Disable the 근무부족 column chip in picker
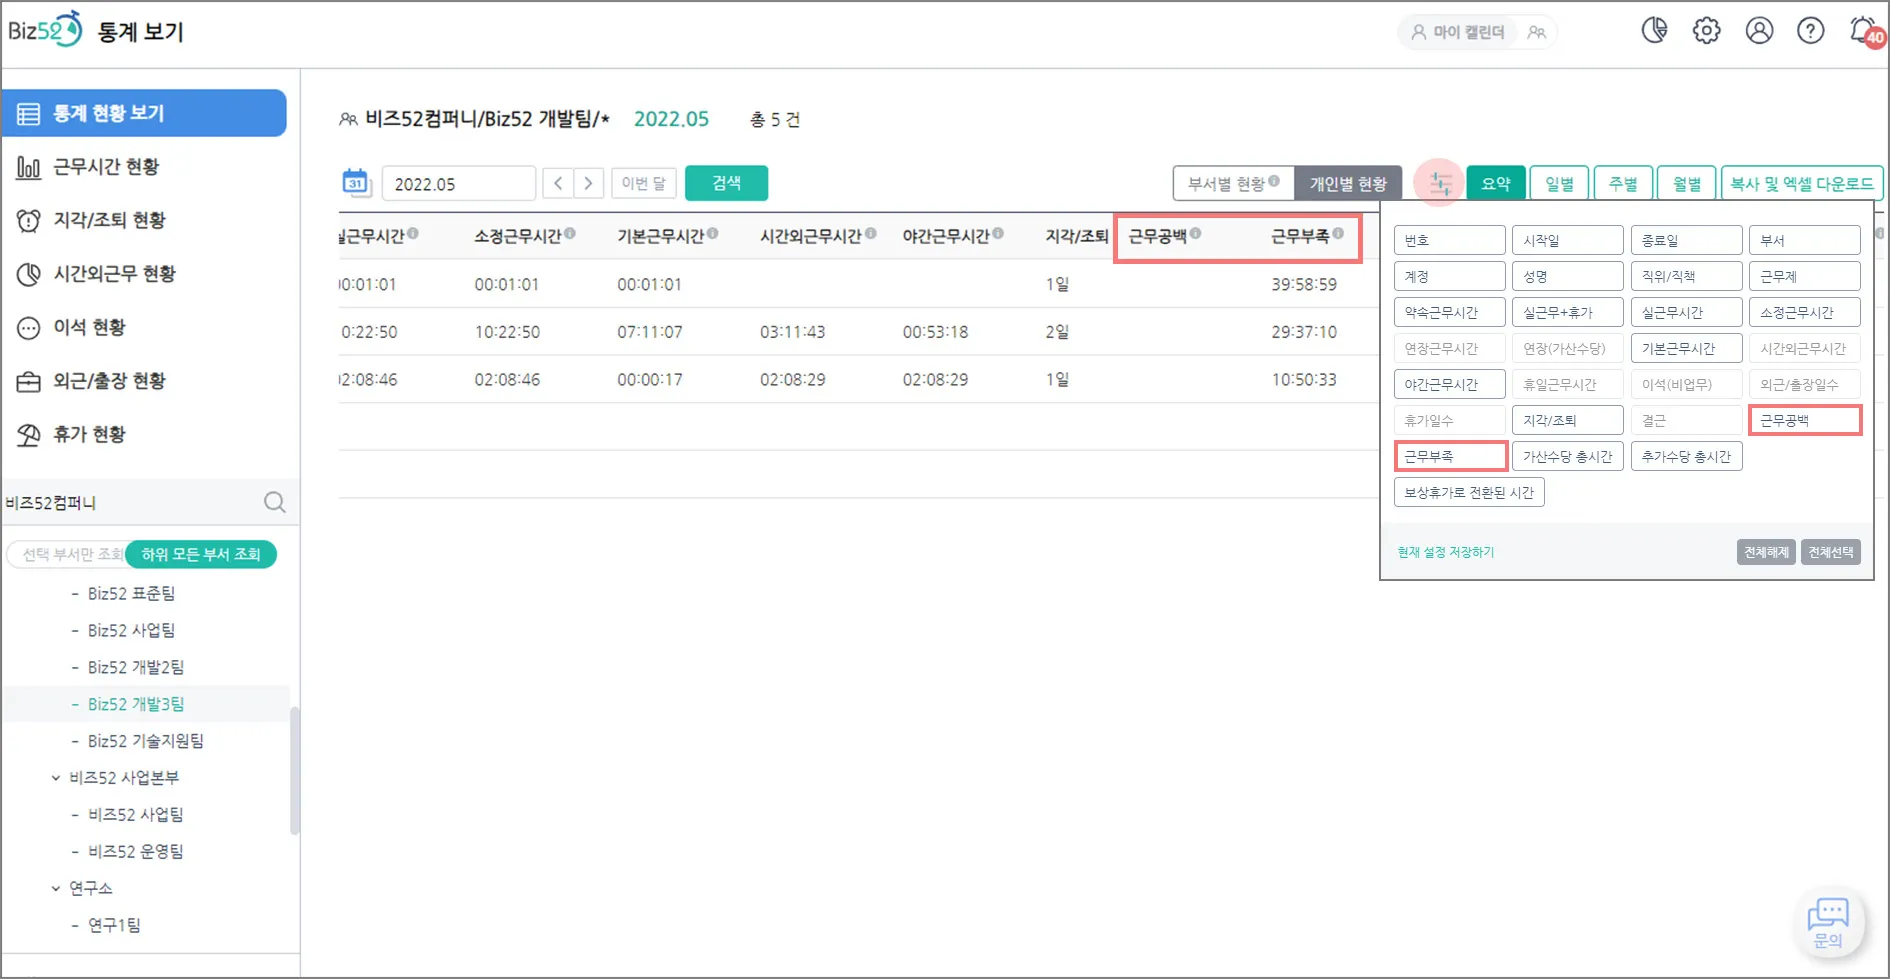Viewport: 1890px width, 979px height. click(1450, 456)
